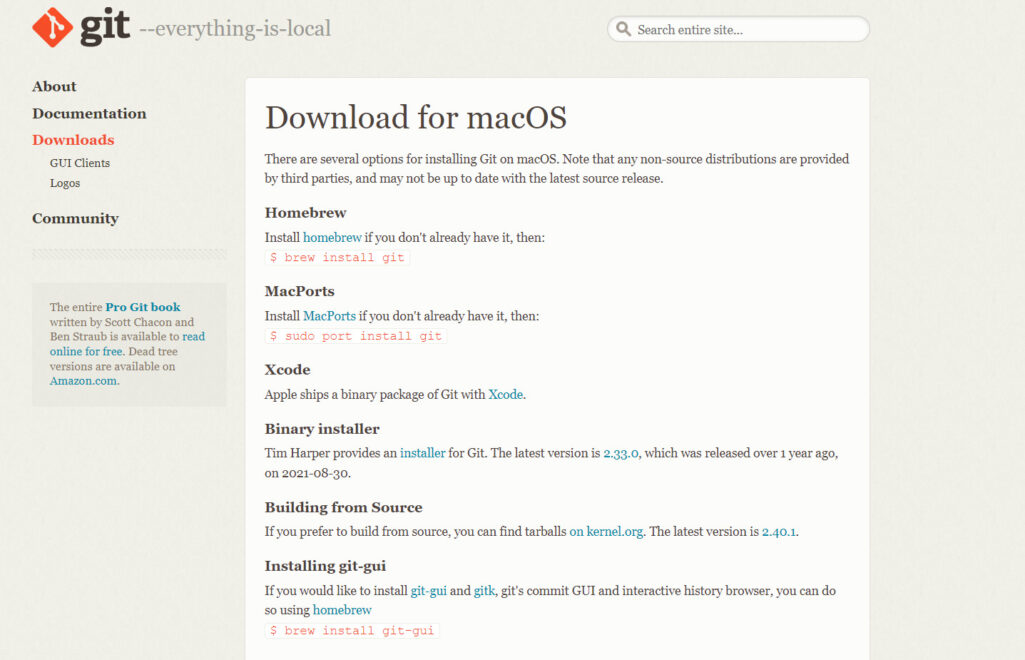Open the MacPorts link after 'Install'
1025x660 pixels.
[329, 316]
